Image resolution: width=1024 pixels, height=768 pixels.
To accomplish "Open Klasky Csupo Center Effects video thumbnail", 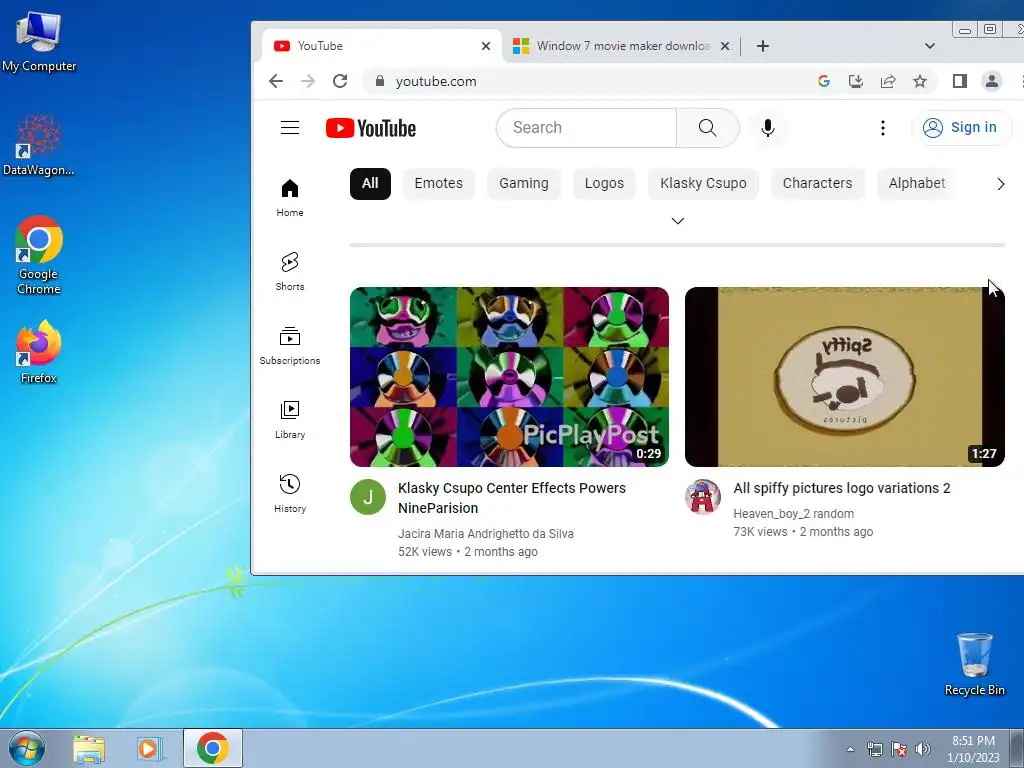I will click(x=509, y=377).
